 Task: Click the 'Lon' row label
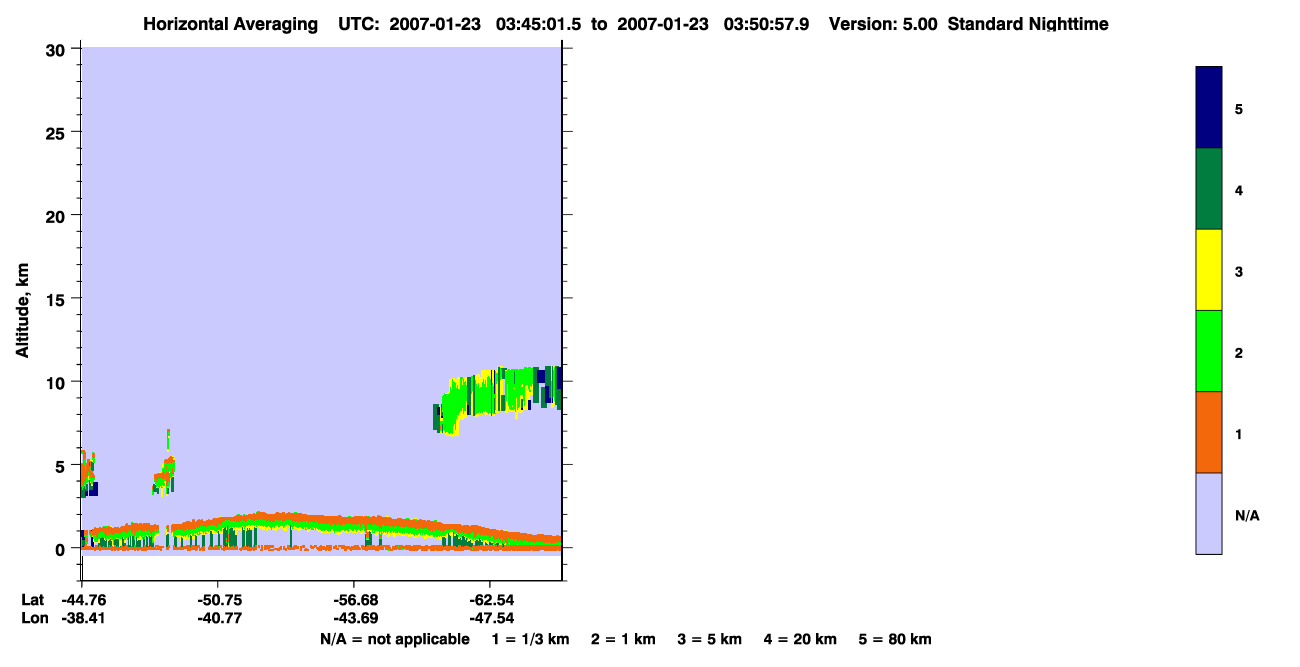tap(33, 619)
